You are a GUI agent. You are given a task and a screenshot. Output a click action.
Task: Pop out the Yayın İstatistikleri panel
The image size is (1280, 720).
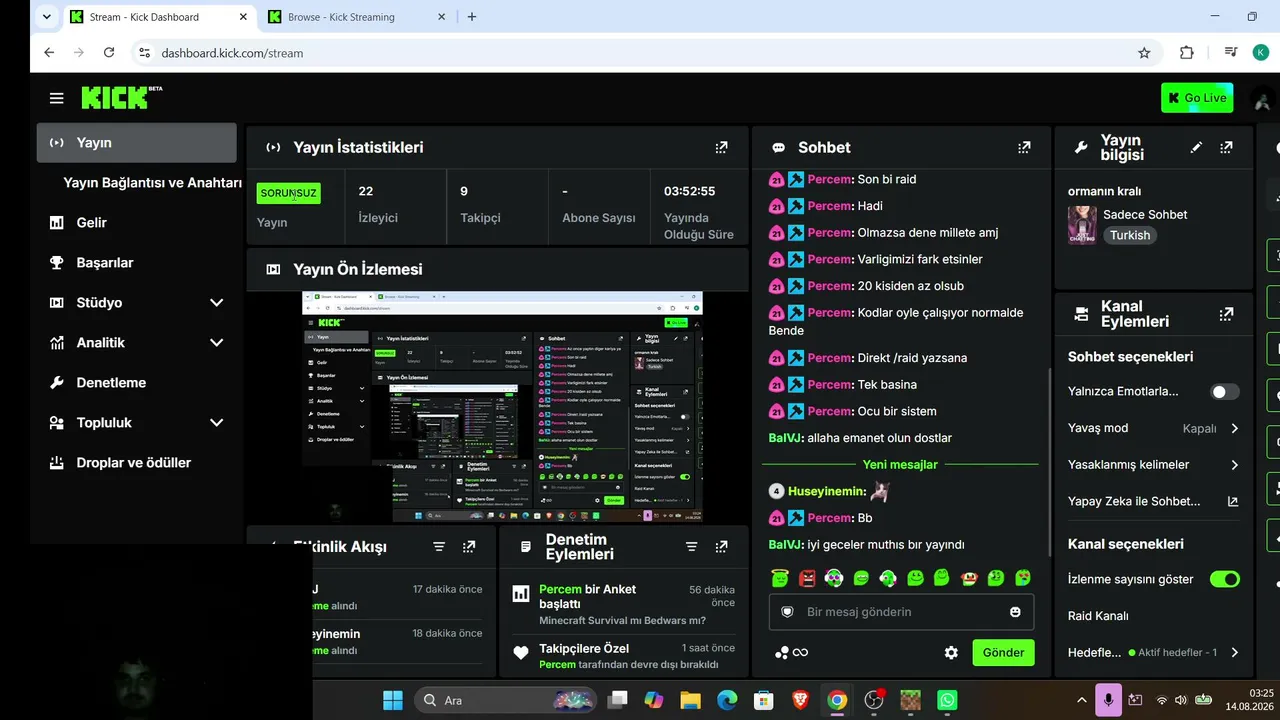[x=721, y=147]
